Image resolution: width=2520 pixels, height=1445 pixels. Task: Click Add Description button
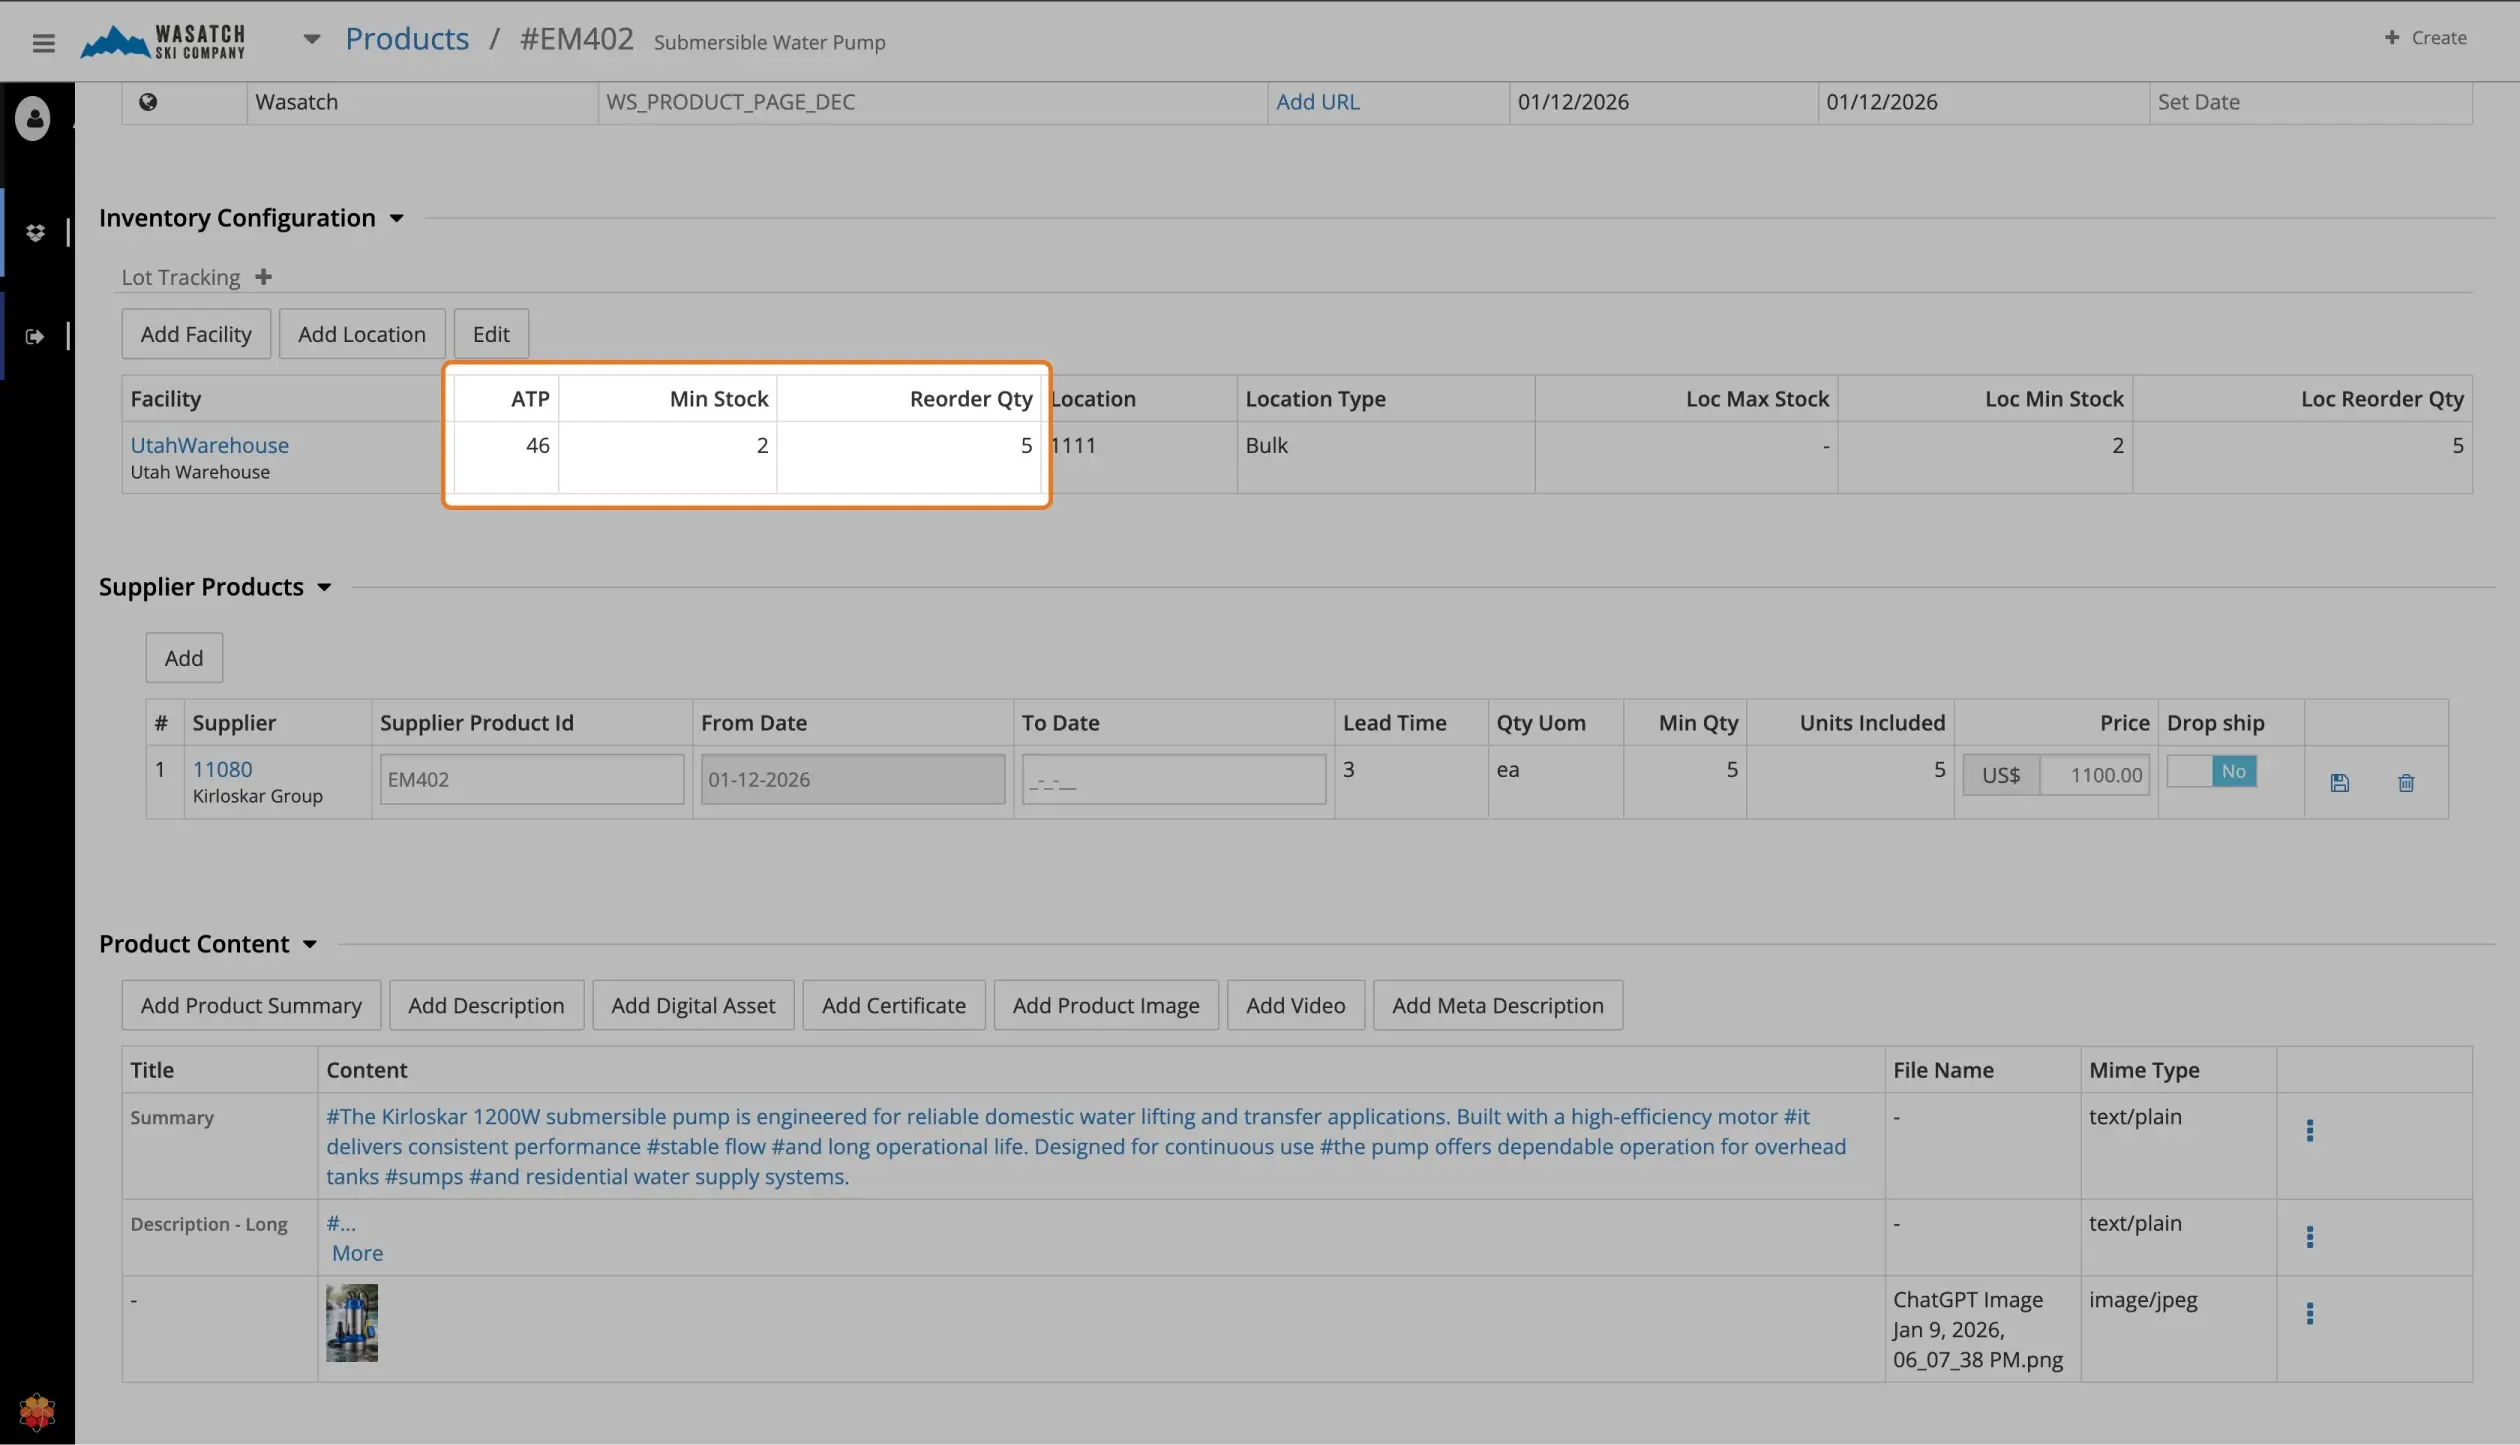coord(486,1006)
